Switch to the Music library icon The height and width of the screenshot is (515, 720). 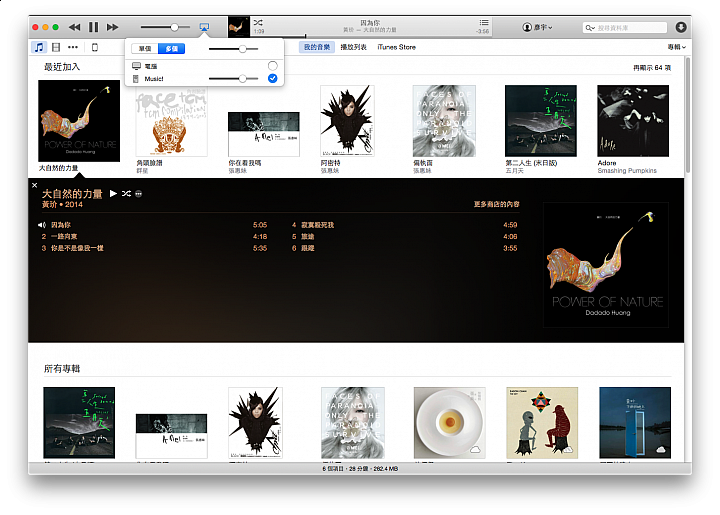point(39,47)
